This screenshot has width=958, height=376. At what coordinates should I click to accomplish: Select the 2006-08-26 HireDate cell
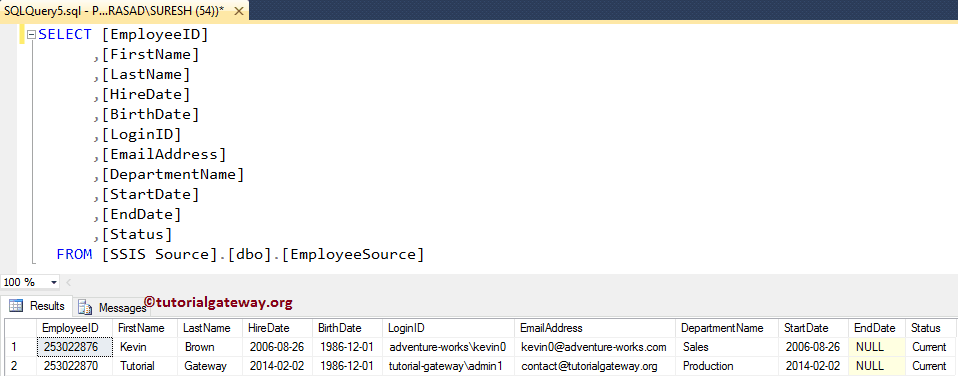point(277,347)
